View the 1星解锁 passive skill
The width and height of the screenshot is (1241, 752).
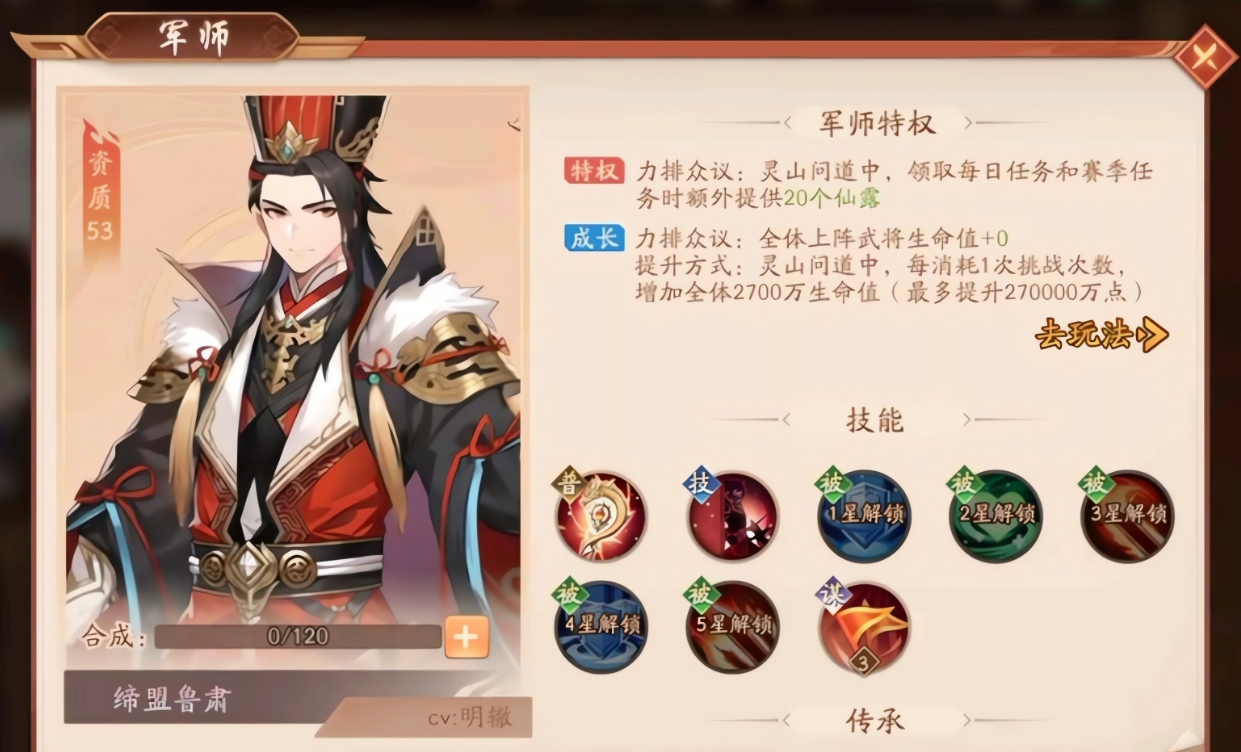tap(864, 516)
